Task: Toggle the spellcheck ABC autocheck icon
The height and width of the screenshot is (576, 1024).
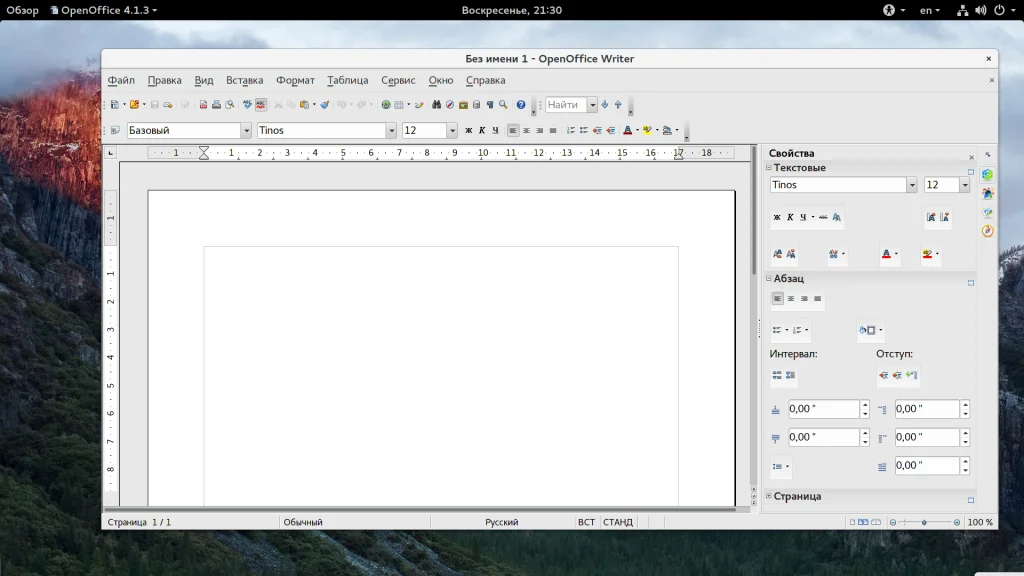Action: [261, 105]
